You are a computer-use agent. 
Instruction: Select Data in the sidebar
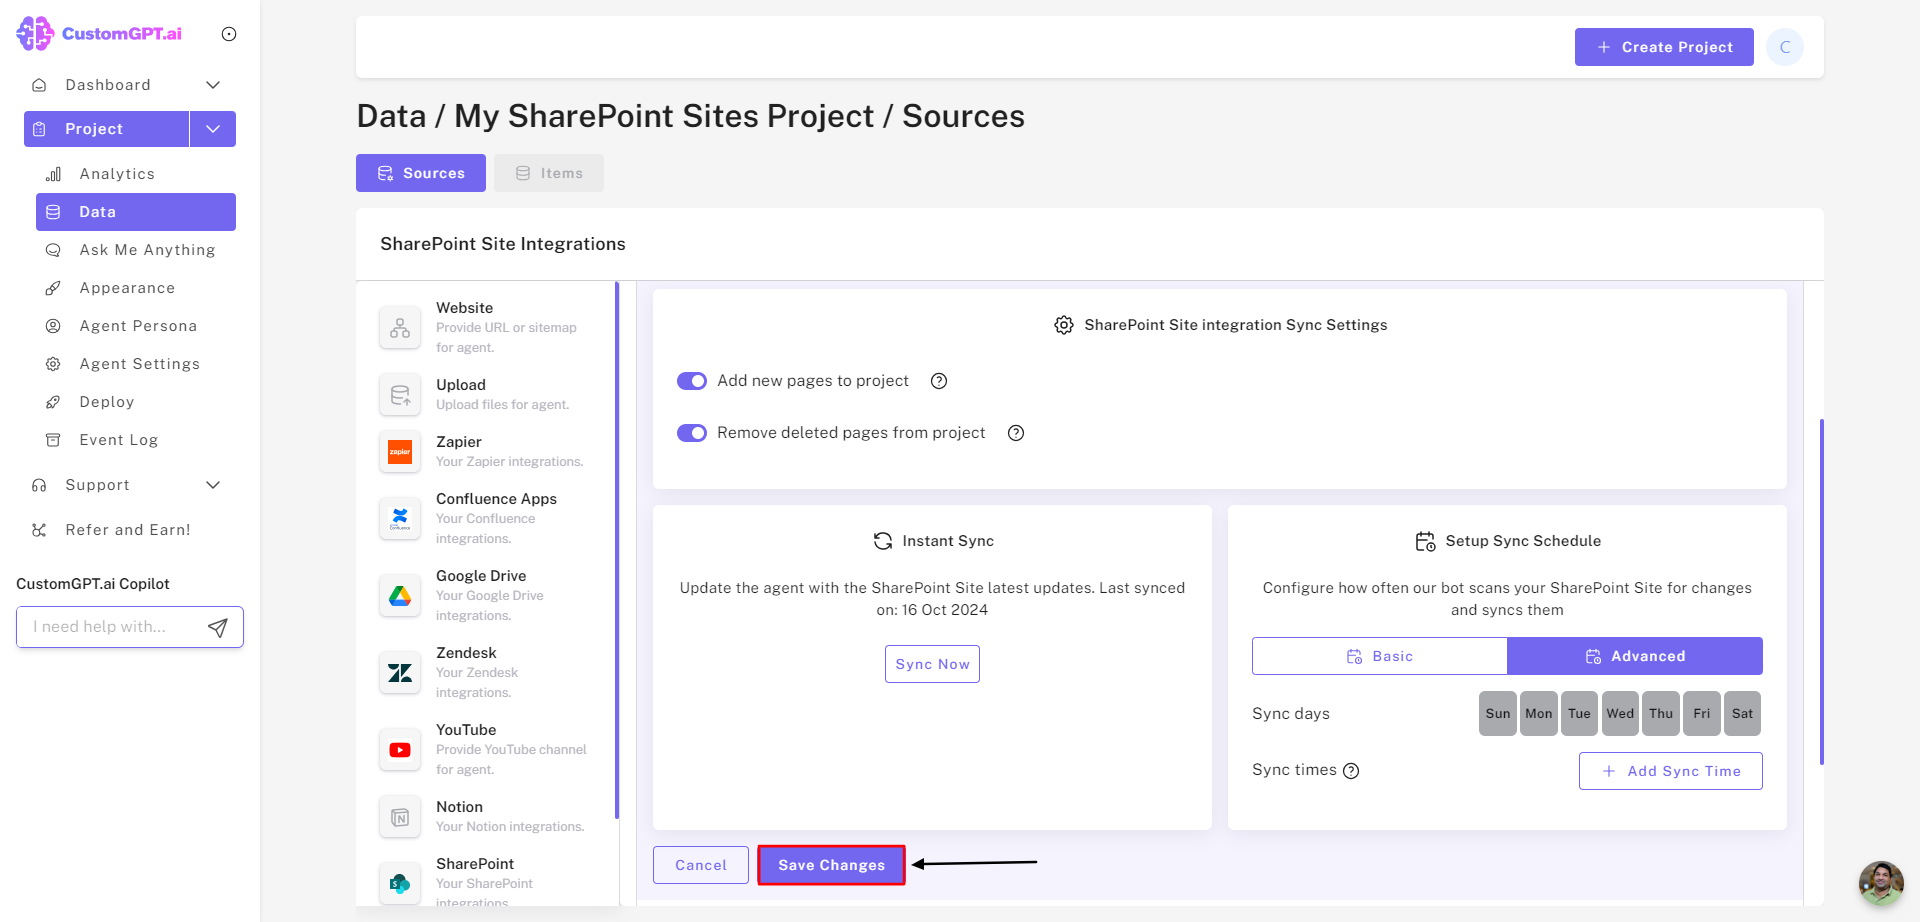[136, 212]
